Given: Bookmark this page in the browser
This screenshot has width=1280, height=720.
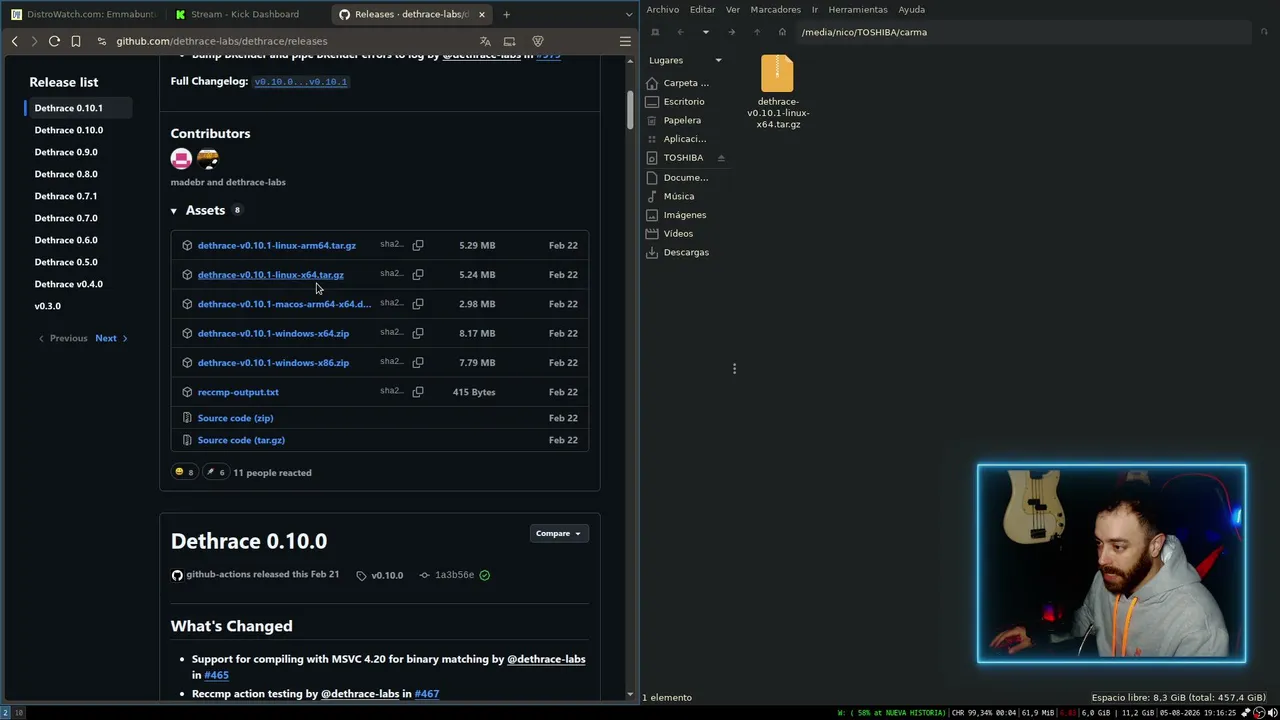Looking at the screenshot, I should pos(75,41).
